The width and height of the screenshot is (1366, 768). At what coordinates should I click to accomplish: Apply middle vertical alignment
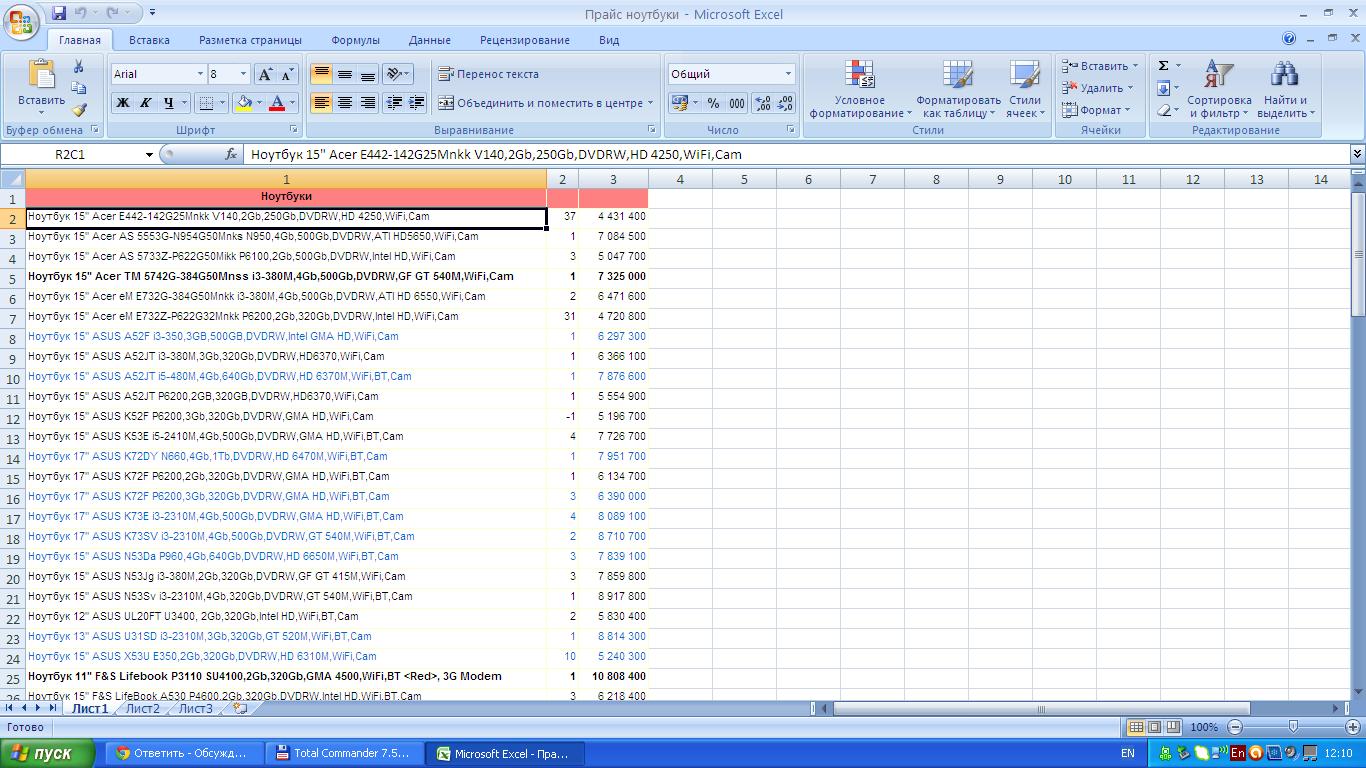(345, 74)
